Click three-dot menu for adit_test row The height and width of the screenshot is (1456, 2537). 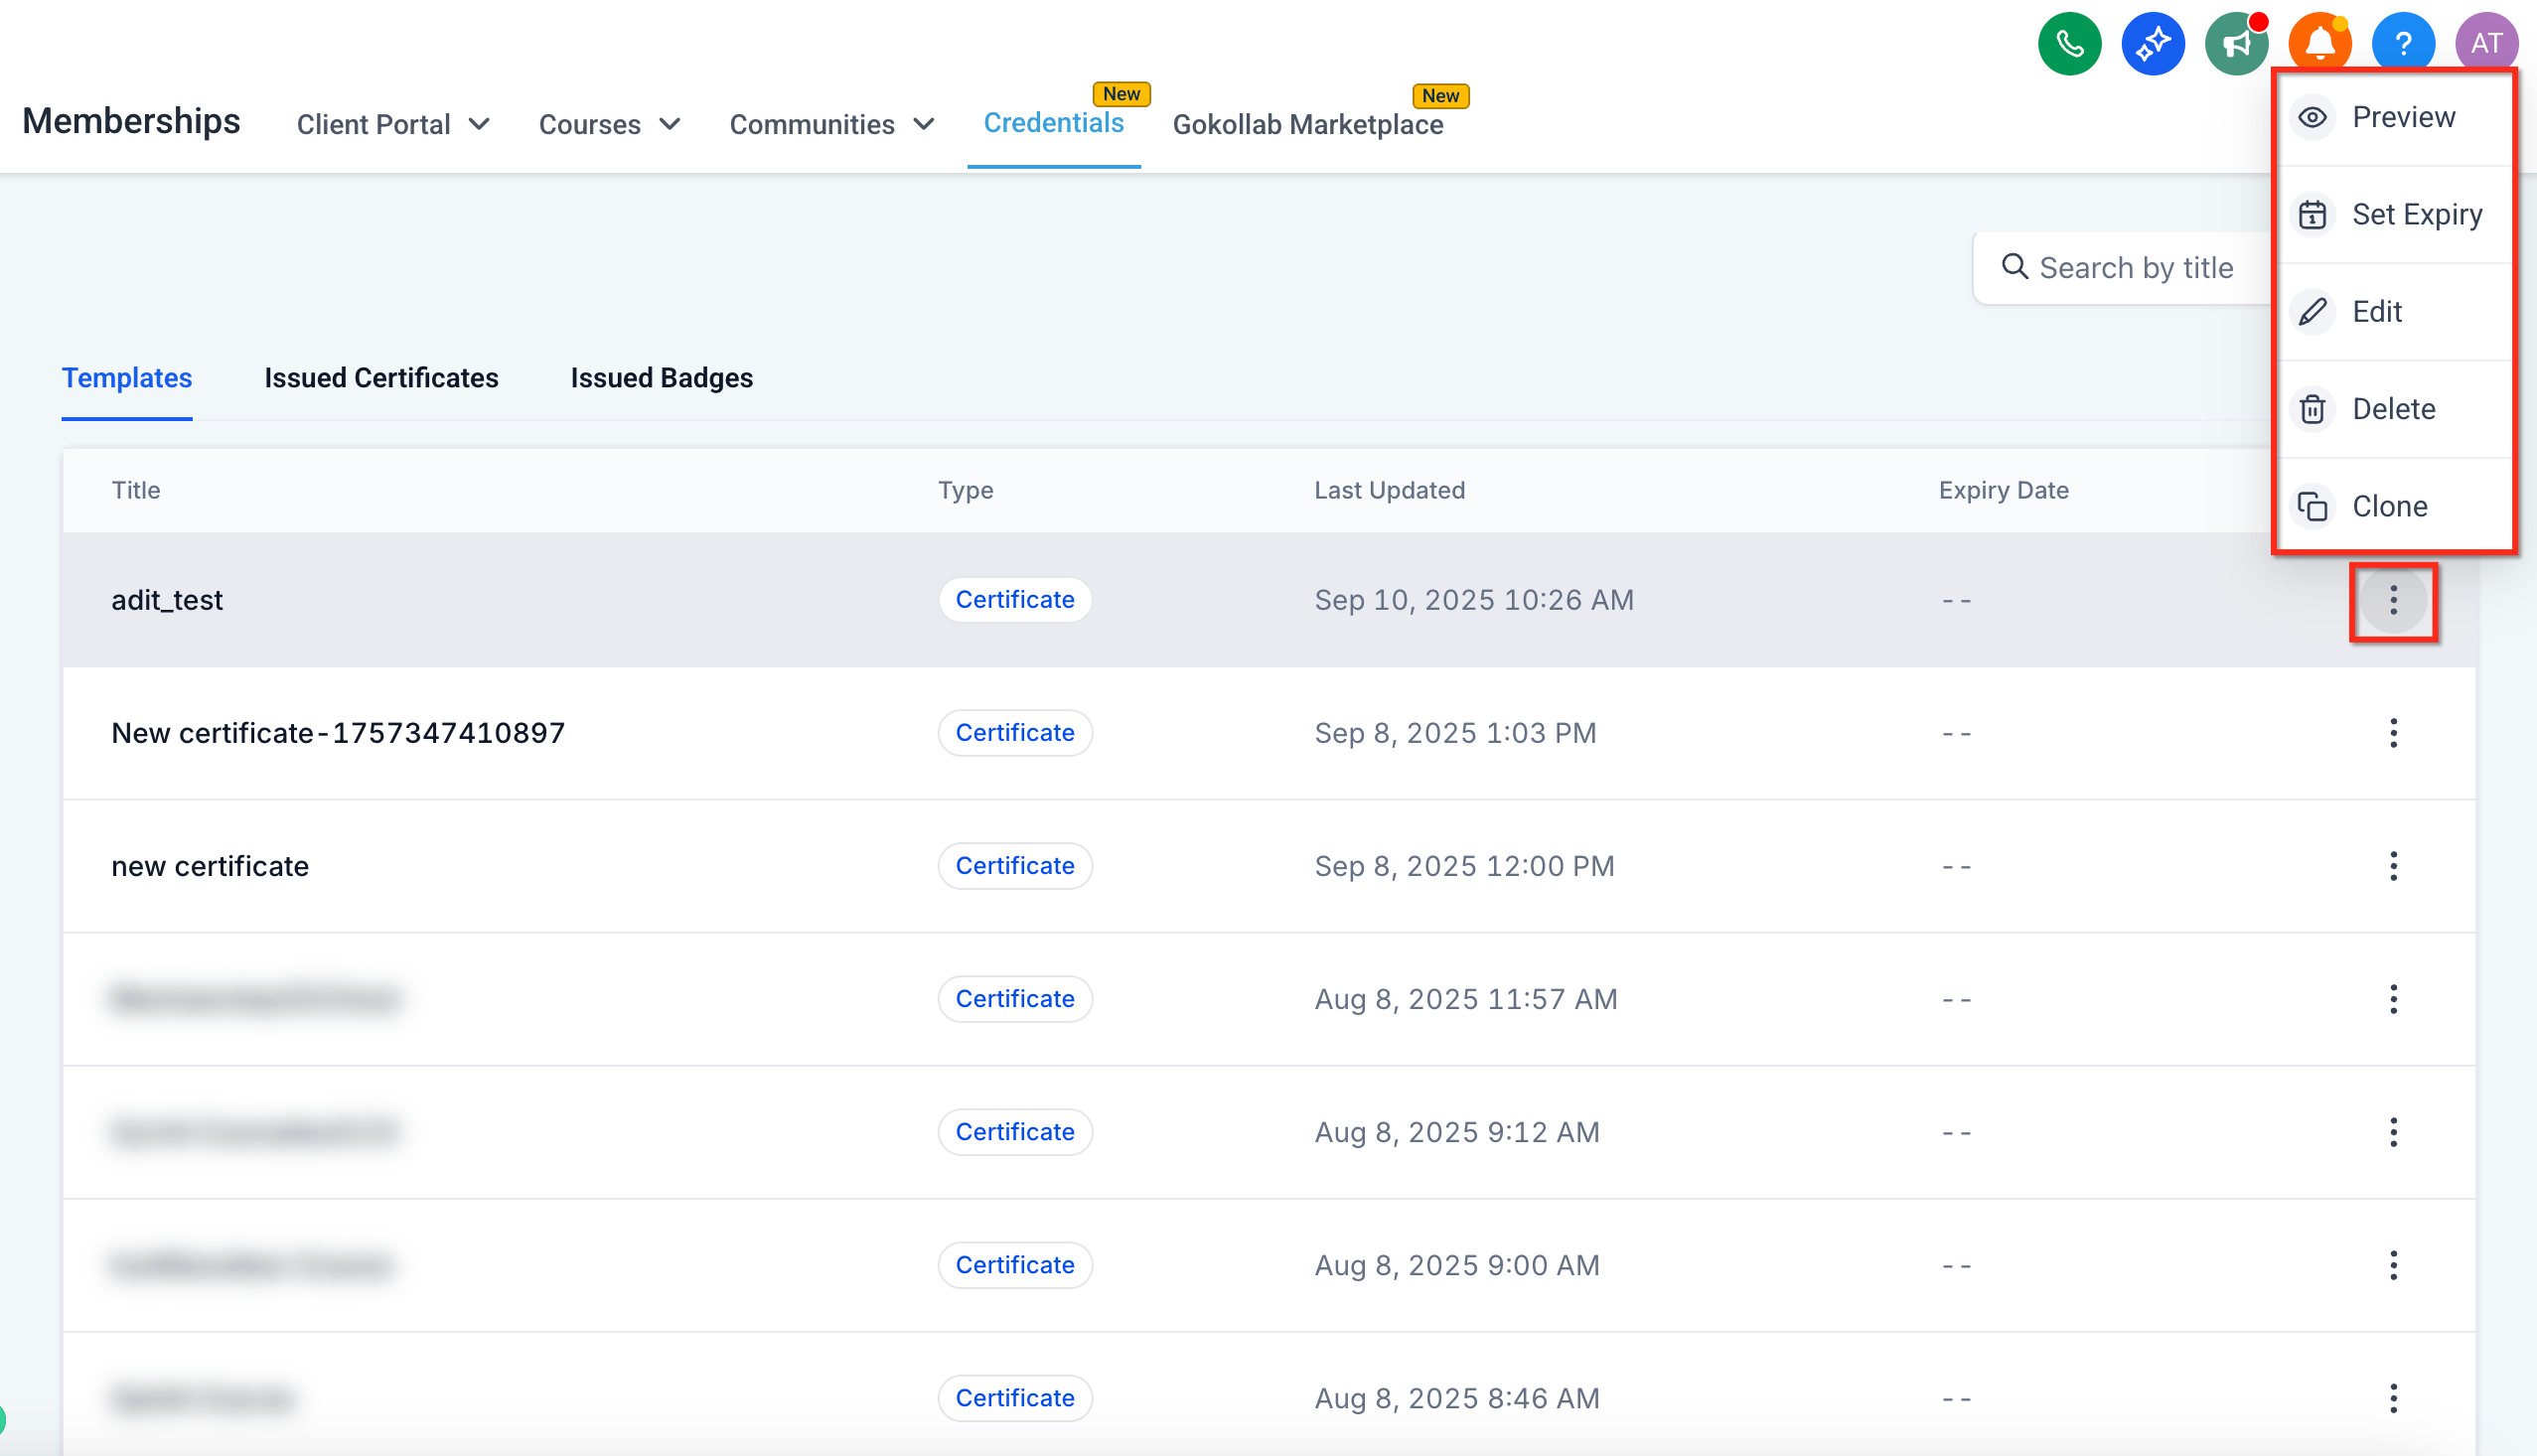pyautogui.click(x=2393, y=600)
